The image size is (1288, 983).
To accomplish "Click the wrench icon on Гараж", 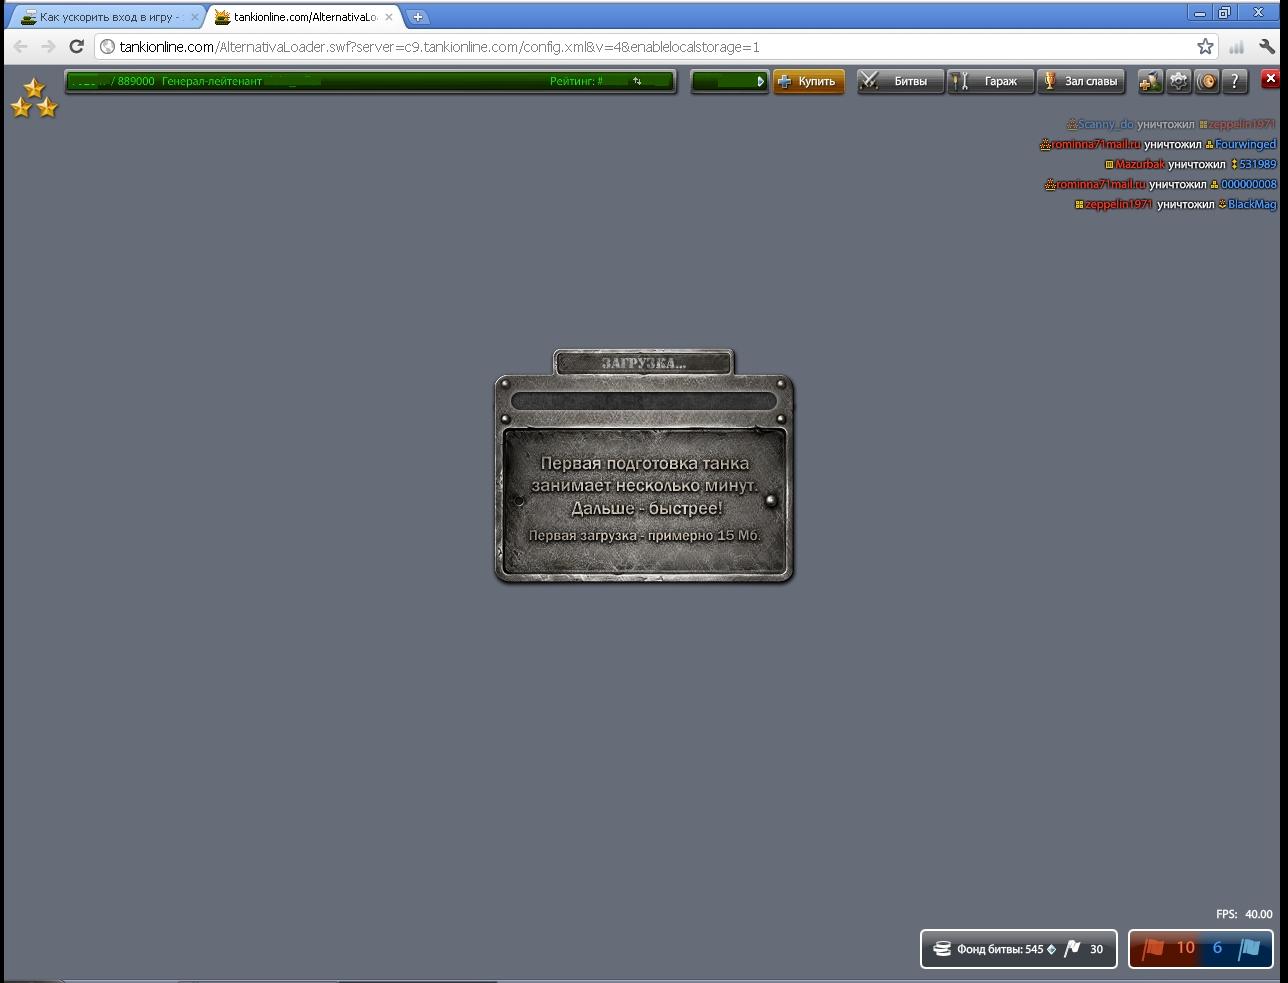I will pos(960,82).
